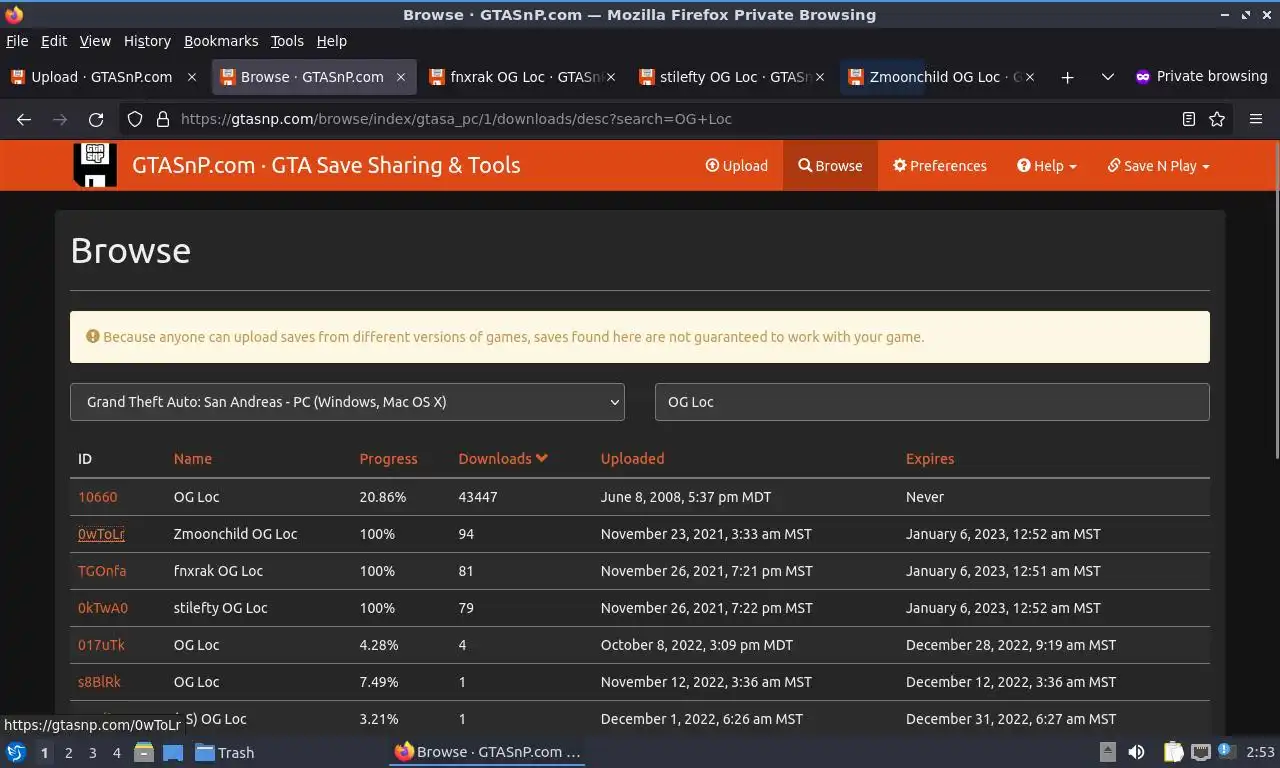Click the clipboard tray icon
Image resolution: width=1280 pixels, height=768 pixels.
(x=1173, y=752)
